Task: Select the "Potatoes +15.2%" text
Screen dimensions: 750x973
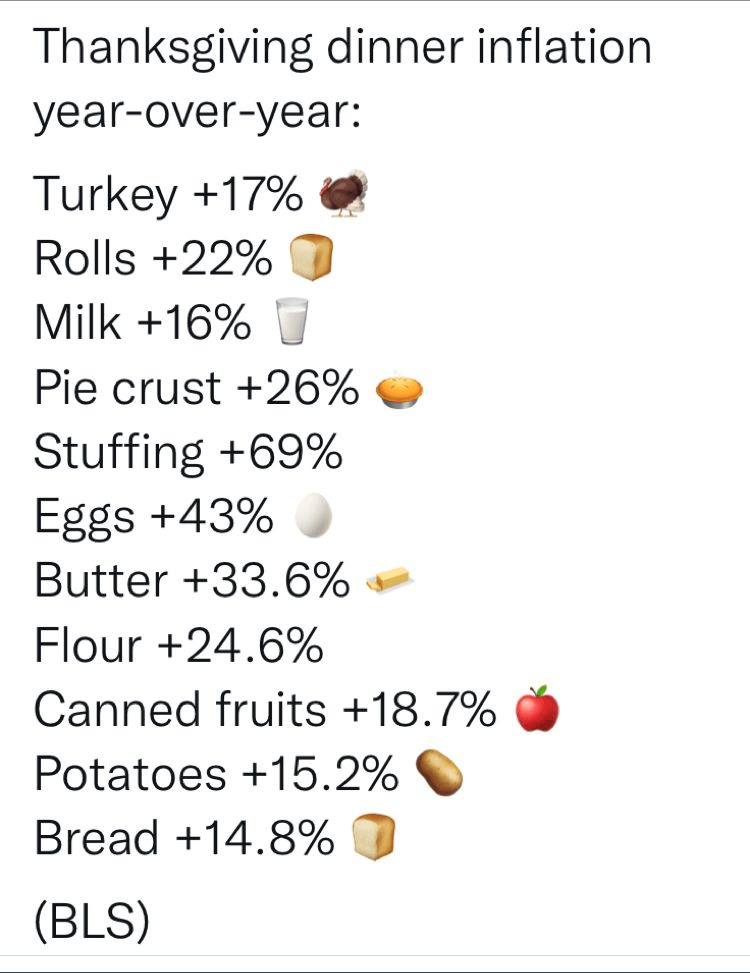Action: [x=216, y=774]
